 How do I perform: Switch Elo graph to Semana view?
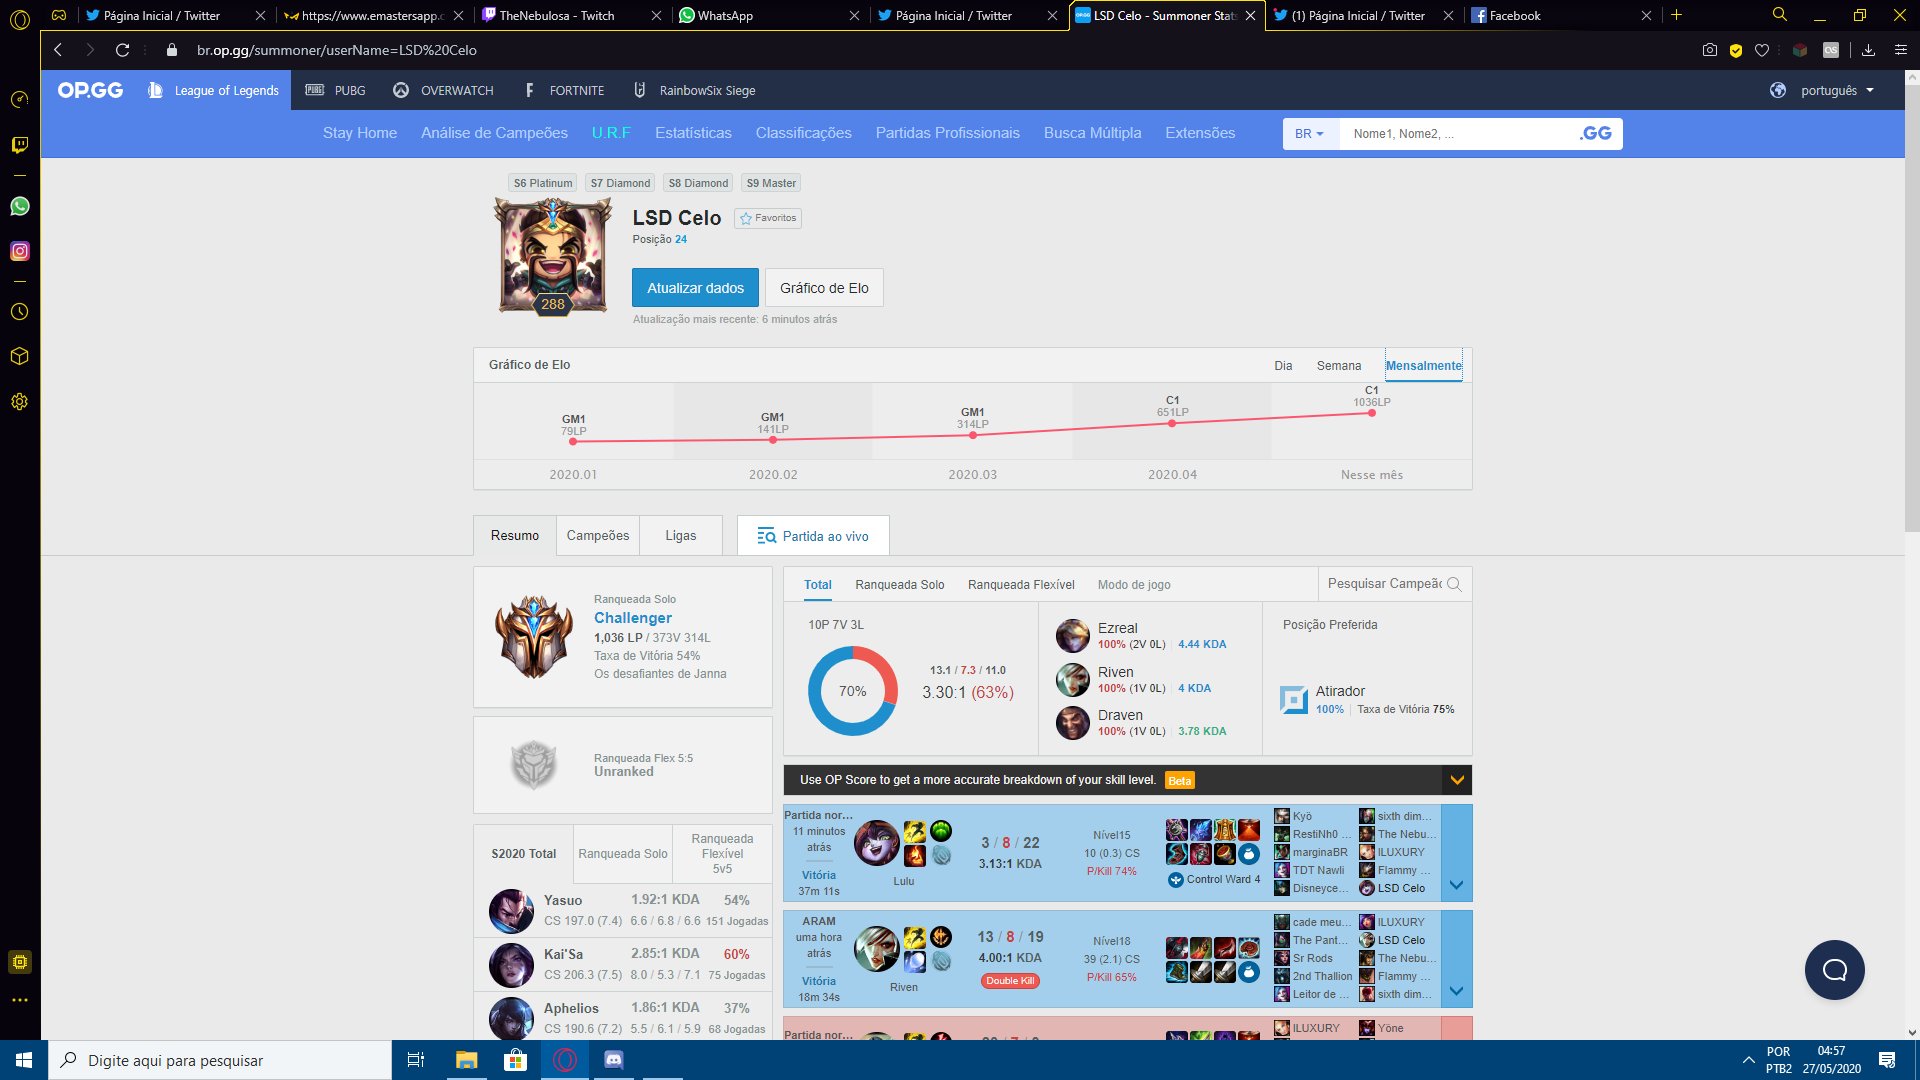[x=1338, y=365]
